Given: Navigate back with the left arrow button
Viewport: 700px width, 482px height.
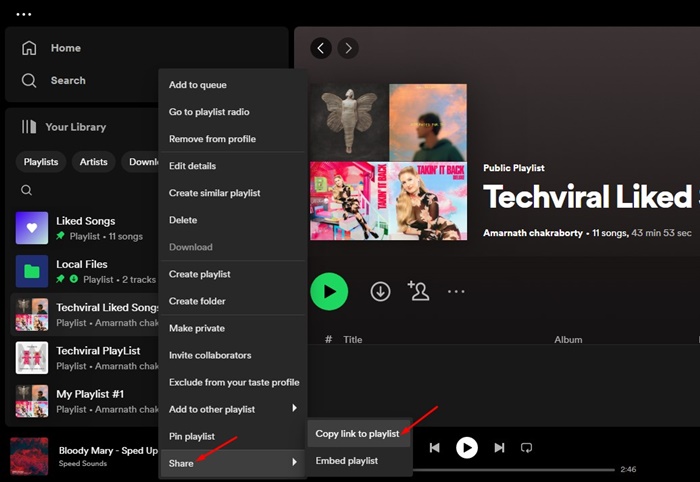Looking at the screenshot, I should 321,48.
